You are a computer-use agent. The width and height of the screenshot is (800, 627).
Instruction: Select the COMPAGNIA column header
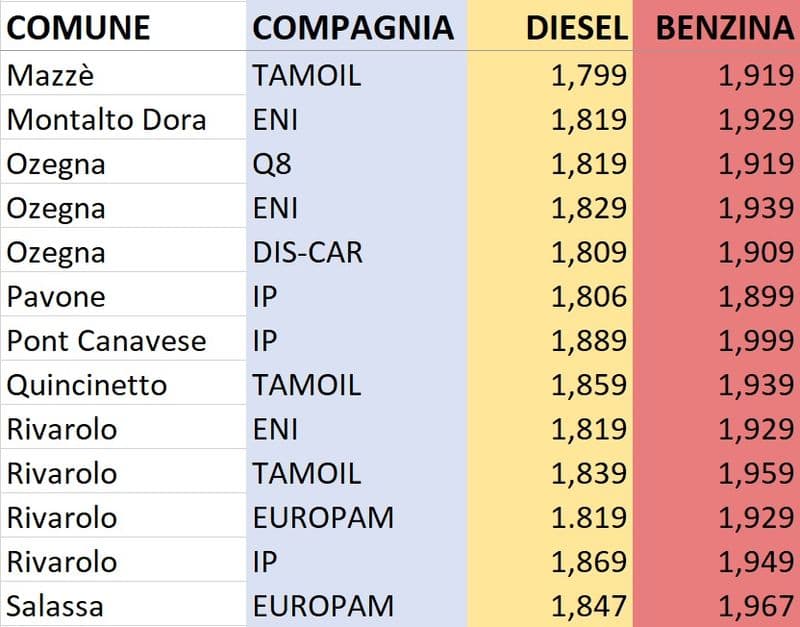pyautogui.click(x=352, y=28)
